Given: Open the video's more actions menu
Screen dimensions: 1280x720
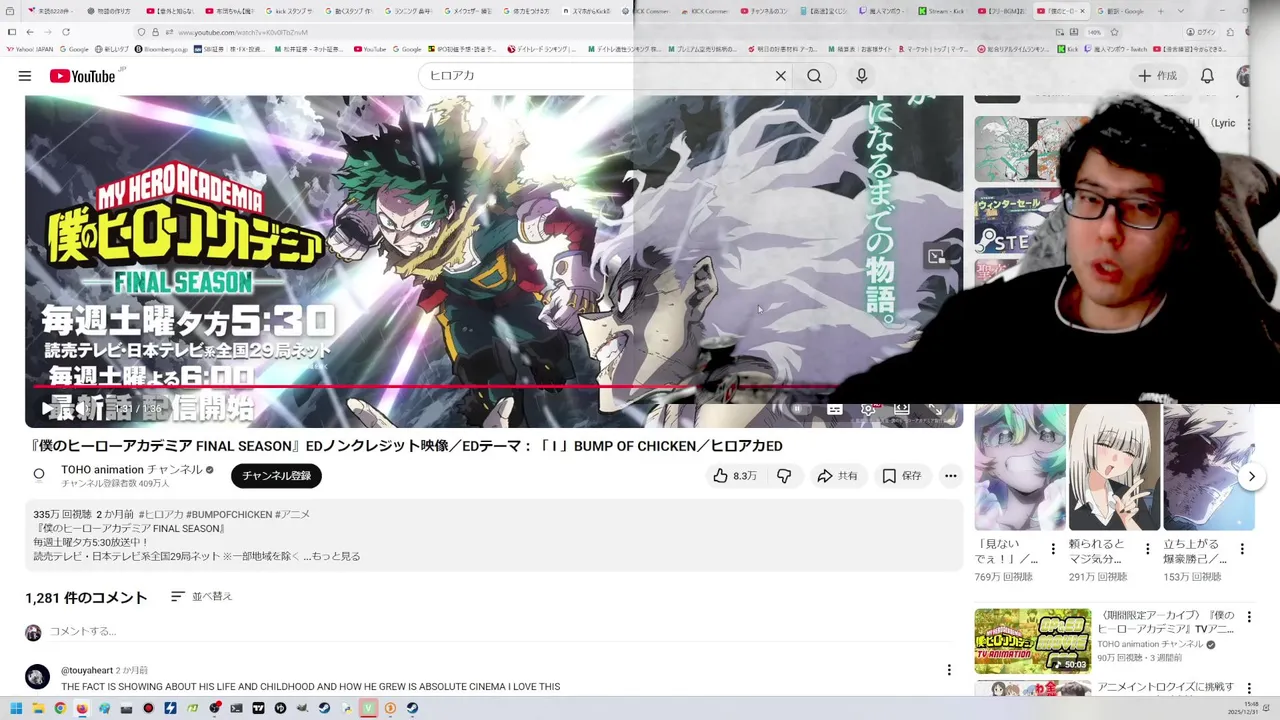Looking at the screenshot, I should [951, 476].
